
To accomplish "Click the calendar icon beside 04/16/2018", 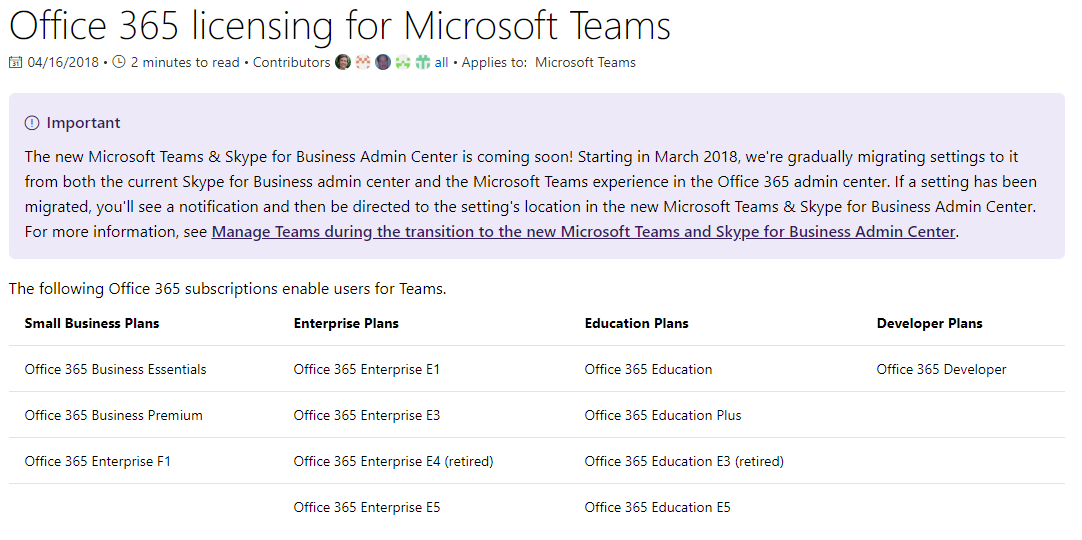I will pyautogui.click(x=15, y=63).
